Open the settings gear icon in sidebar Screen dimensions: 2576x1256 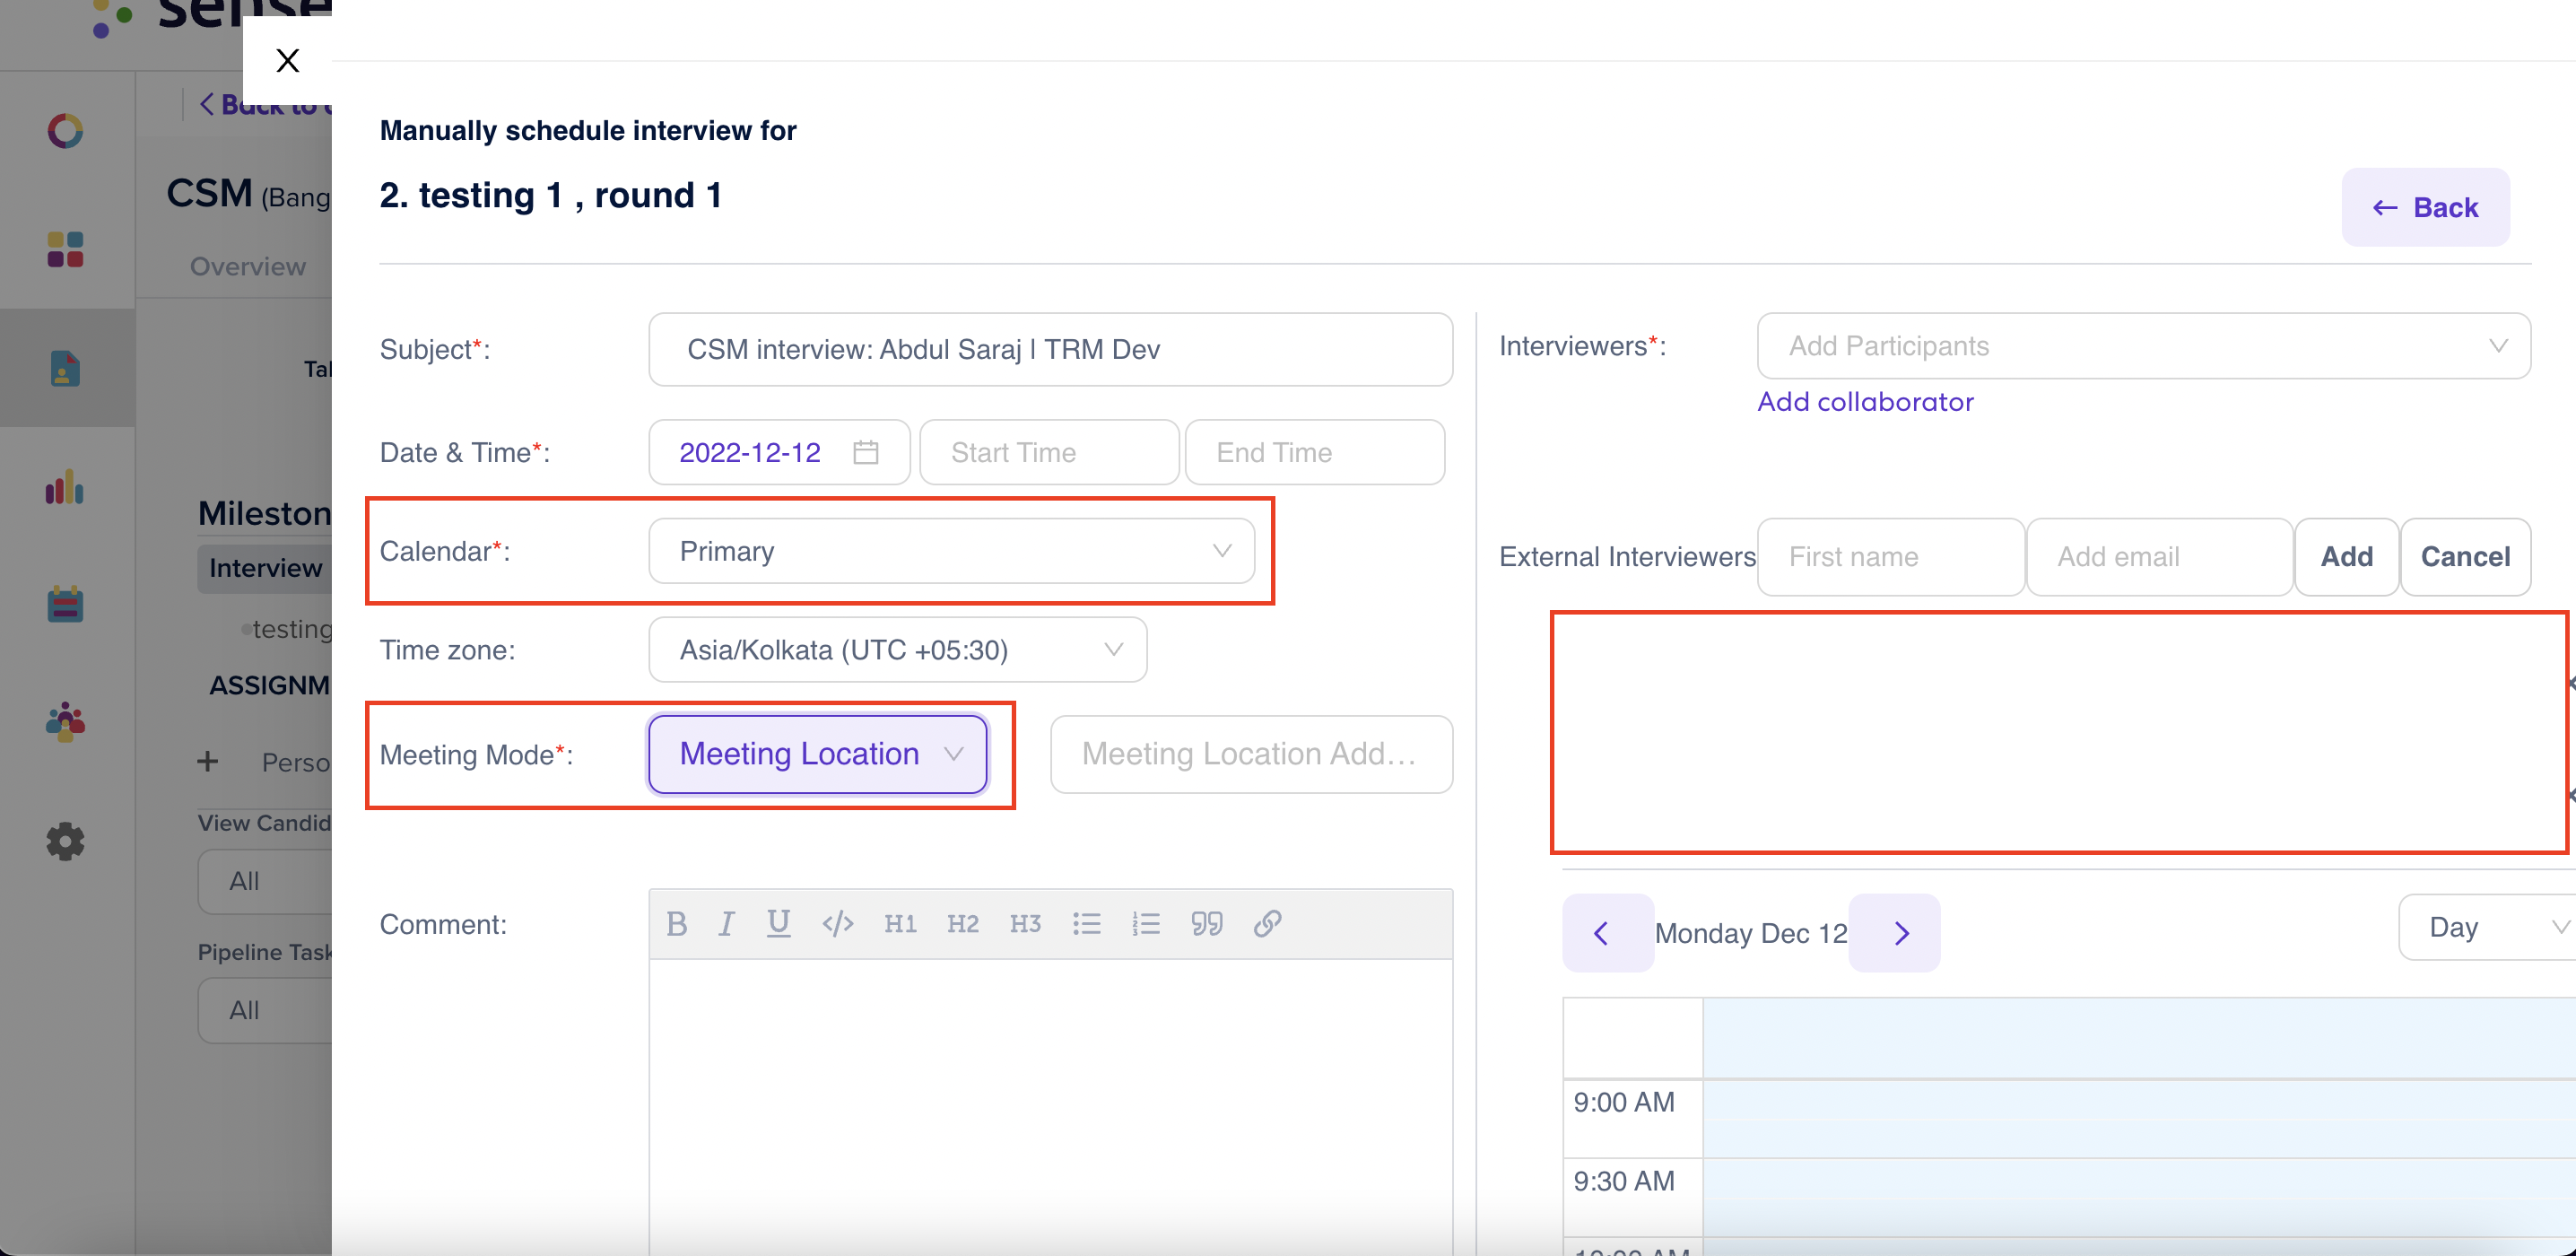pos(66,841)
